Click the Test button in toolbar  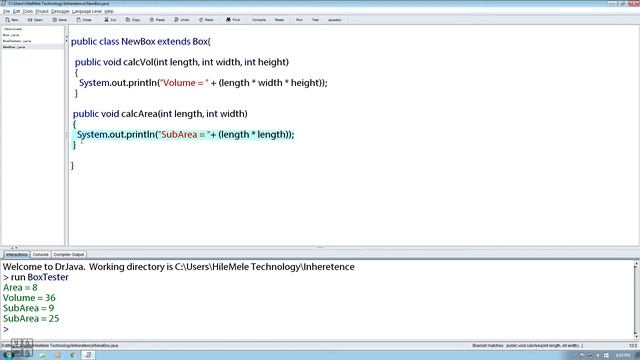[x=315, y=20]
